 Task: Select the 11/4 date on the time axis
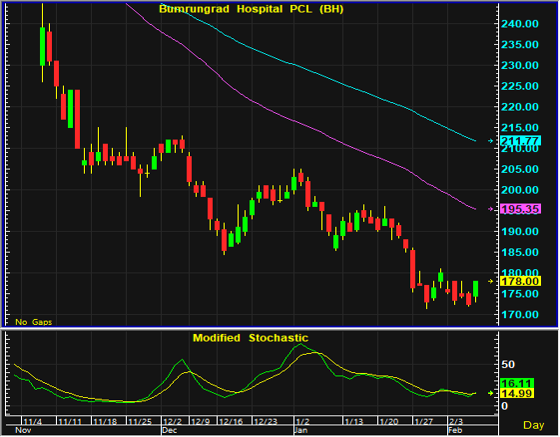(x=32, y=422)
